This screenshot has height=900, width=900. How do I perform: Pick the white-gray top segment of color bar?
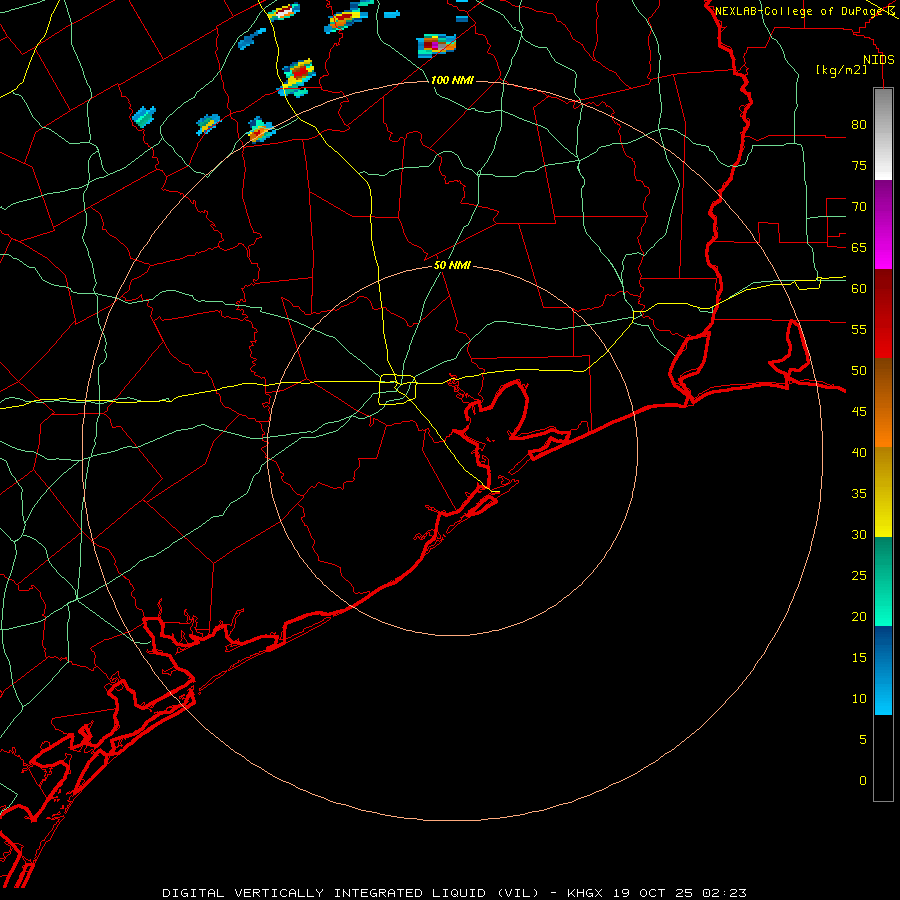click(x=883, y=134)
